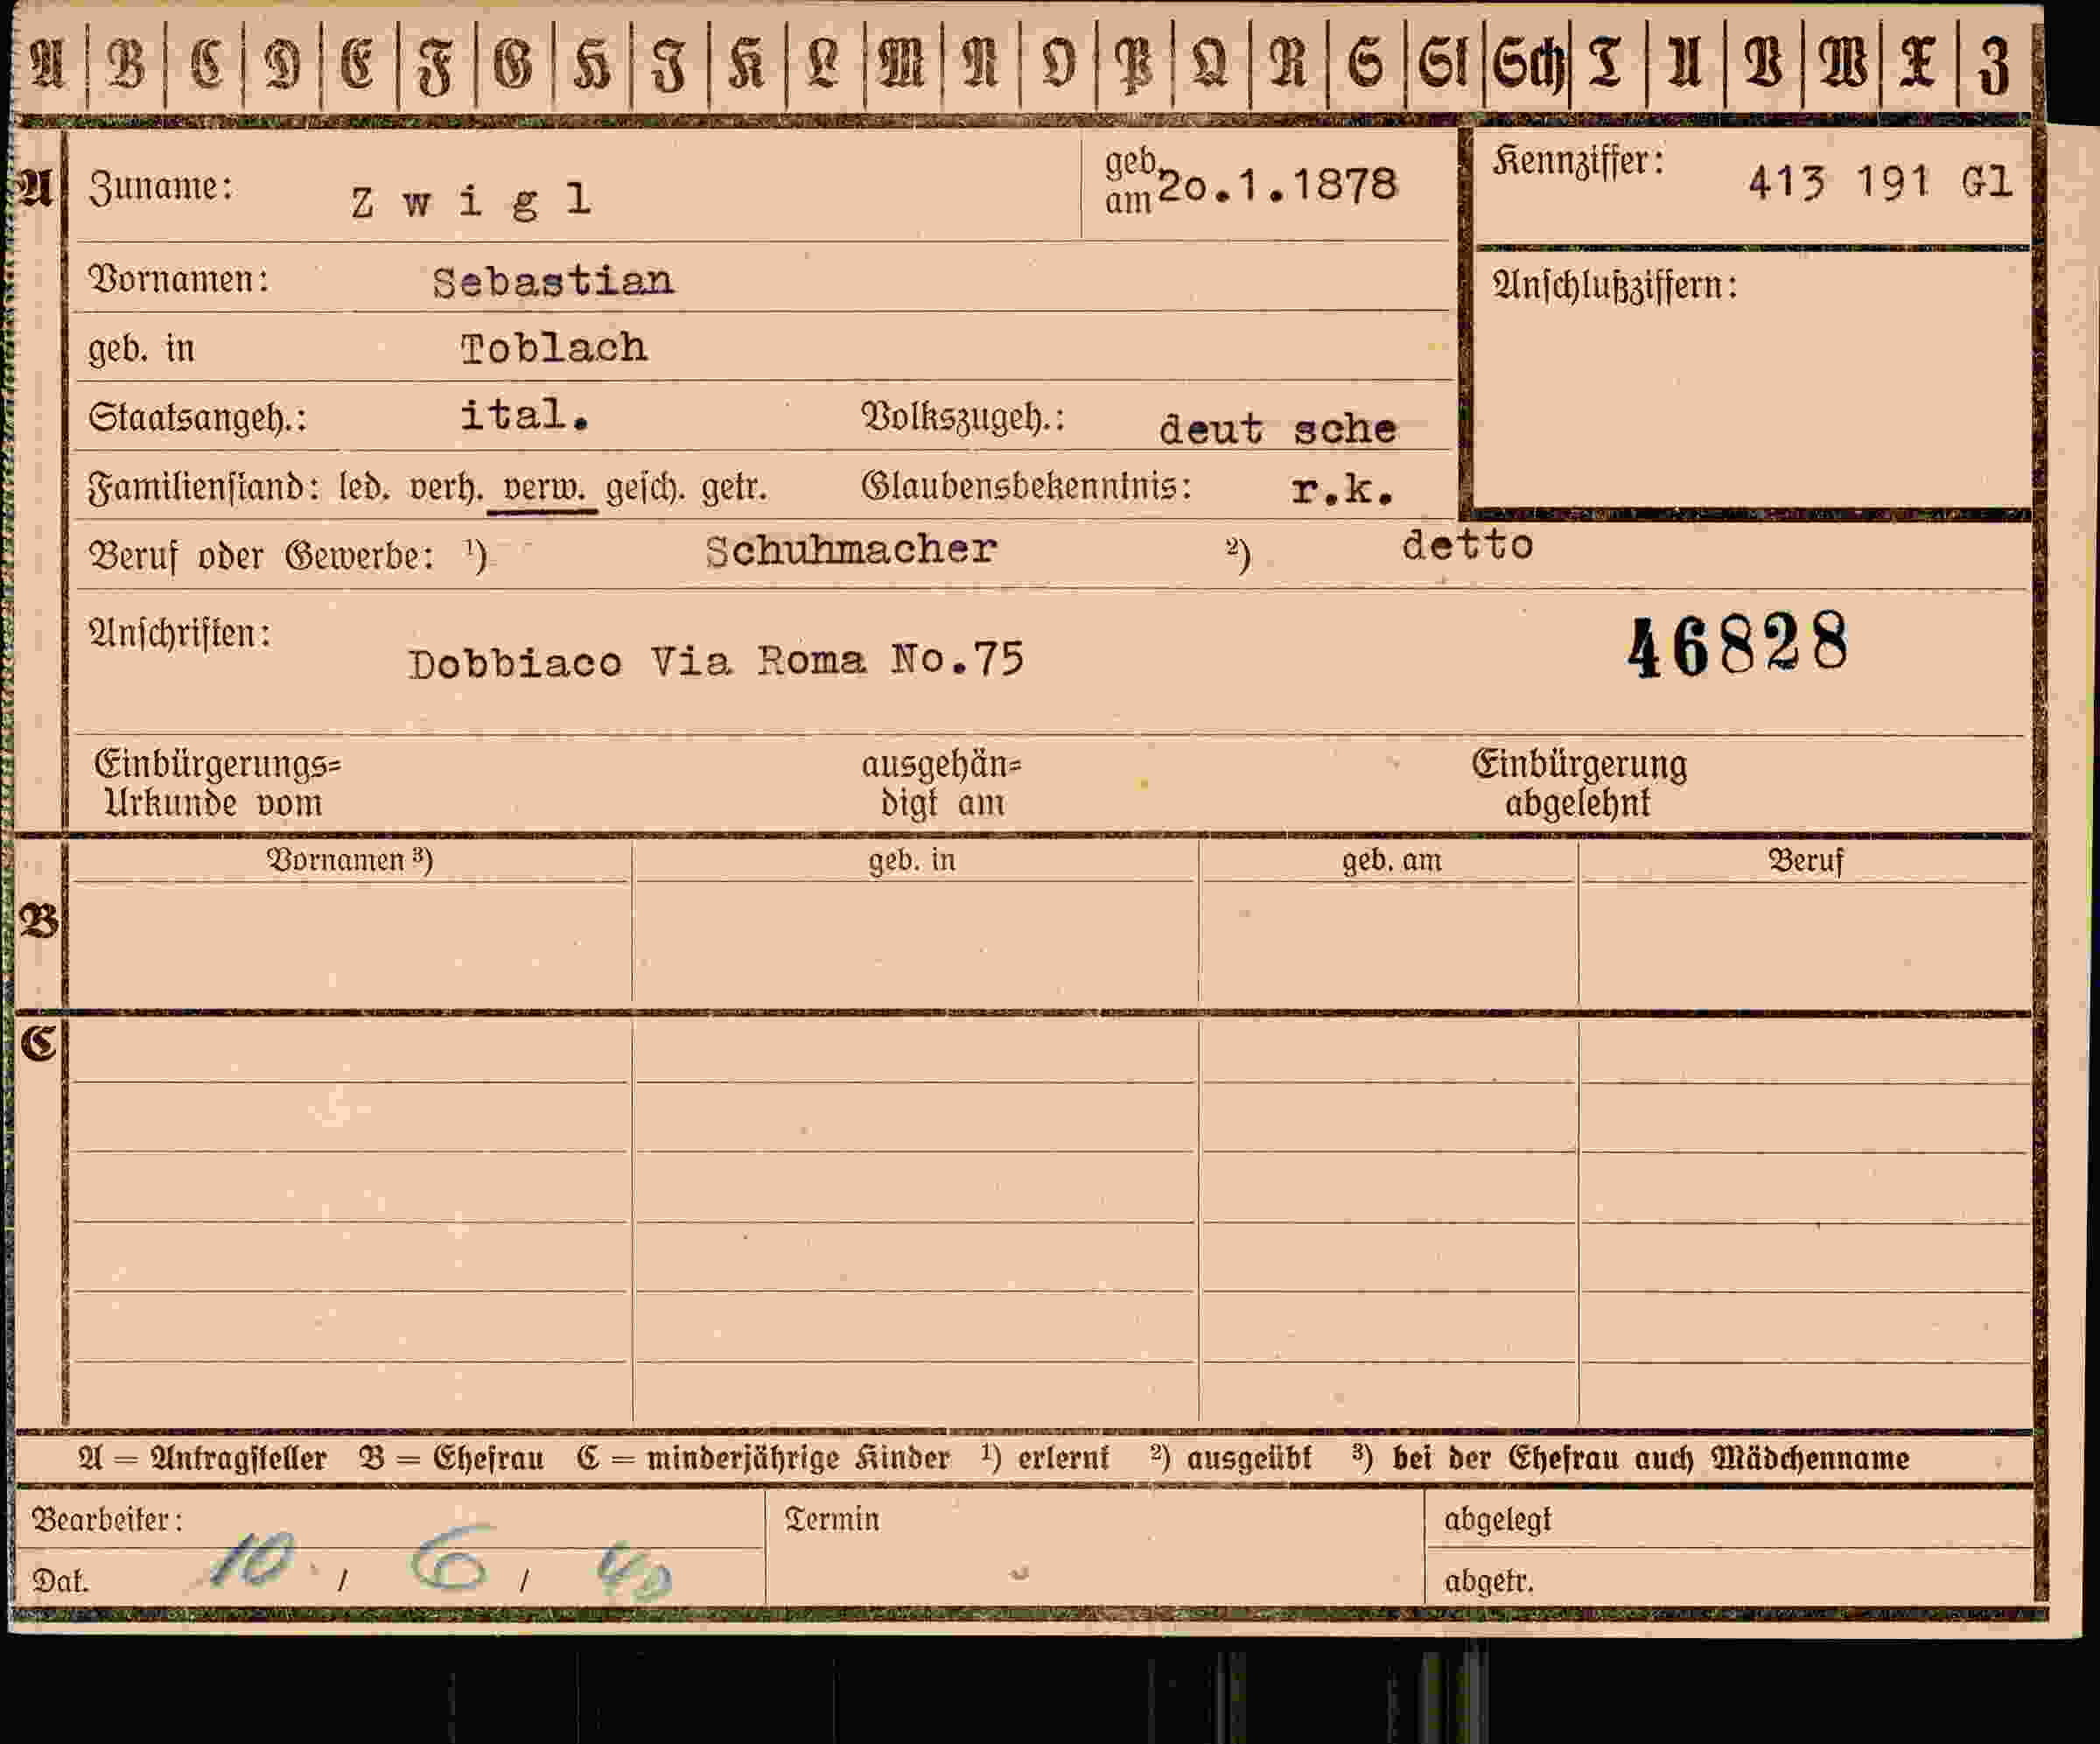Select the underlined option "verw."
This screenshot has width=2100, height=1744.
pyautogui.click(x=543, y=488)
